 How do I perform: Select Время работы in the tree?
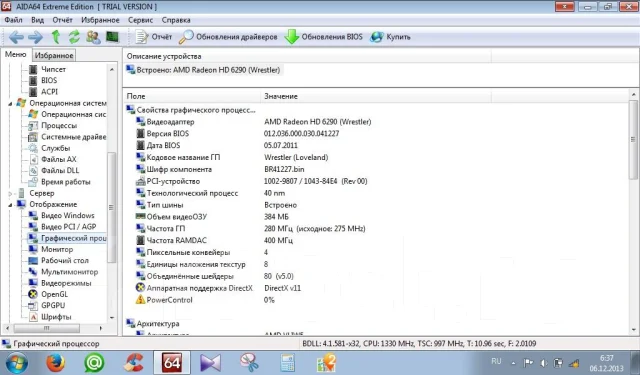pyautogui.click(x=60, y=182)
